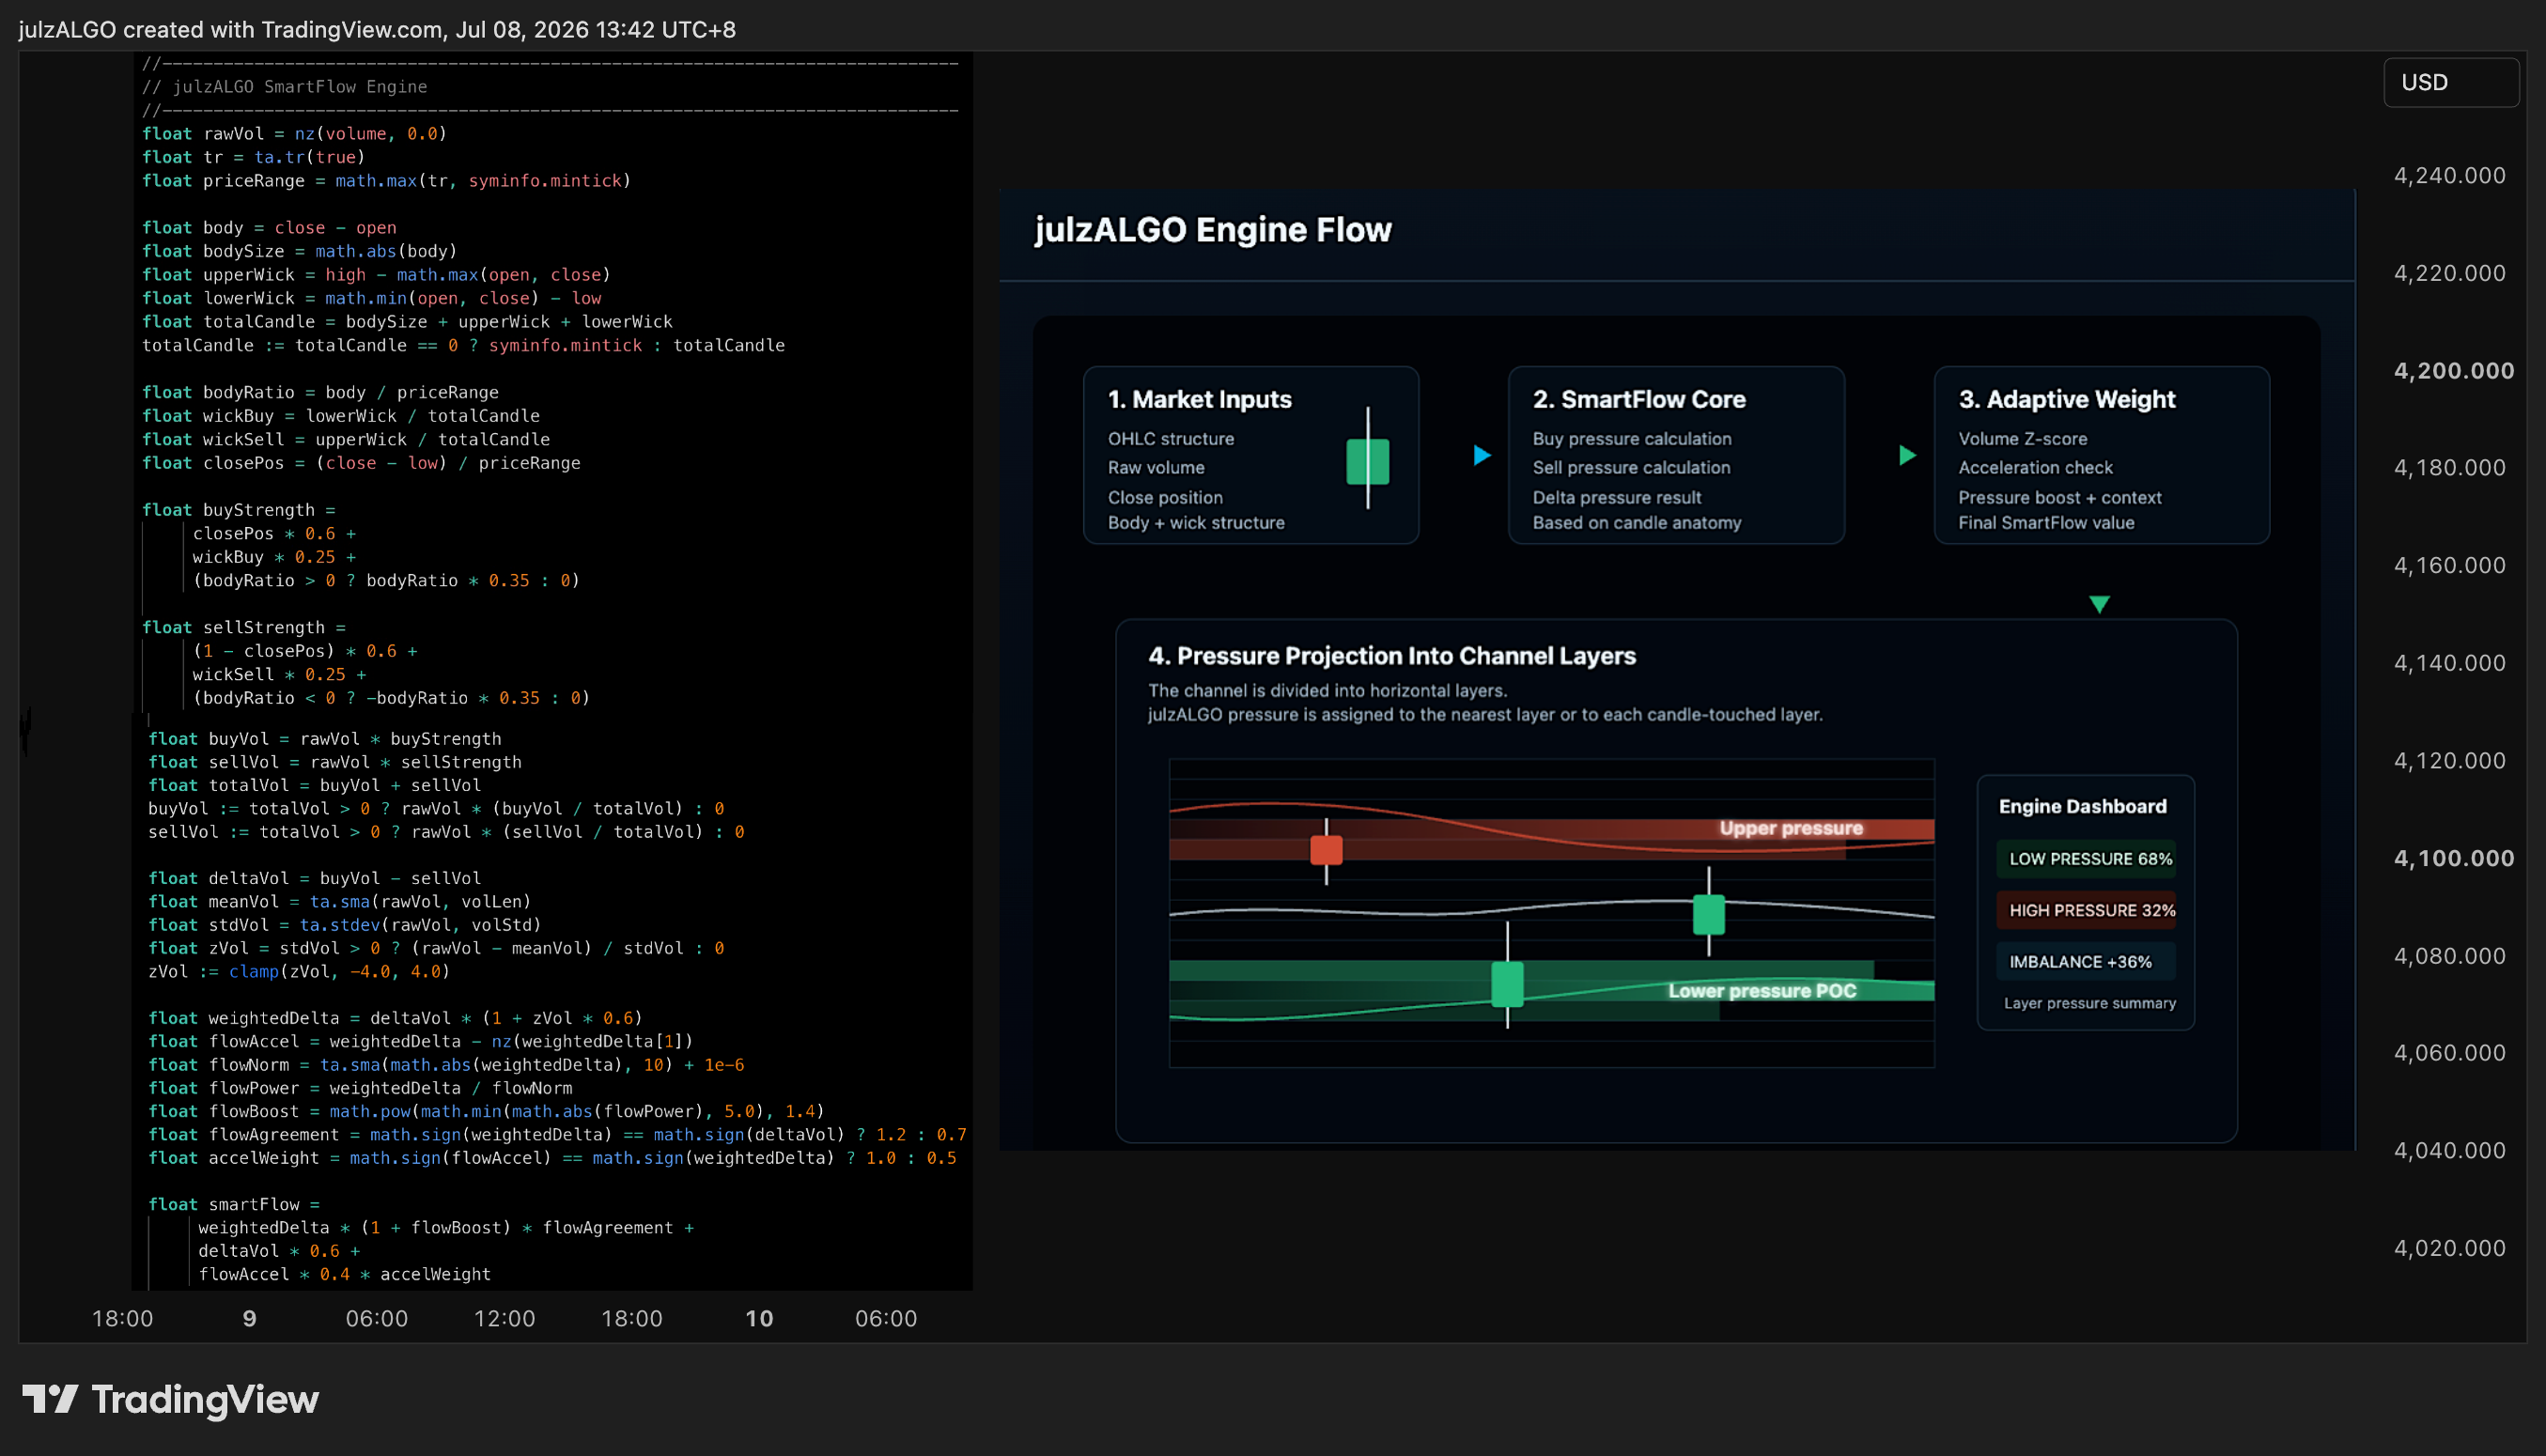The image size is (2546, 1456).
Task: Click the 4,240.000 price axis label
Action: 2449,176
